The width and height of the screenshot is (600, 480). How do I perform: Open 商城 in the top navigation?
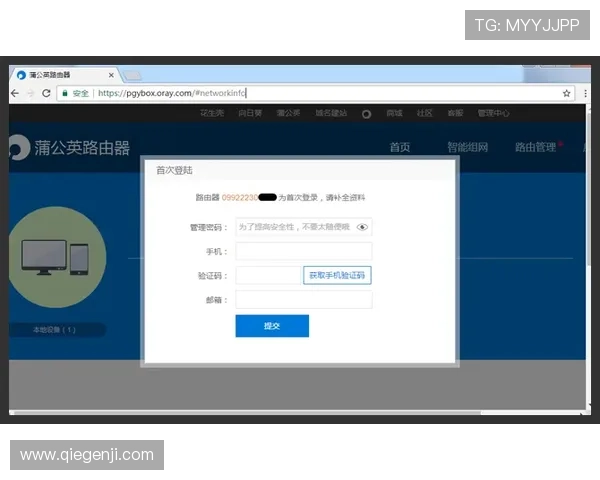[x=394, y=113]
